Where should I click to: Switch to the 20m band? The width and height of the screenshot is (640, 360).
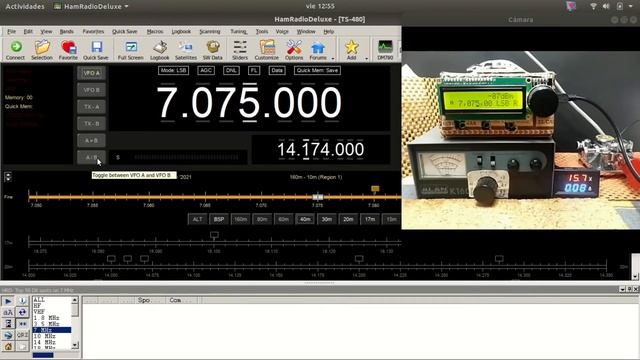click(x=348, y=219)
